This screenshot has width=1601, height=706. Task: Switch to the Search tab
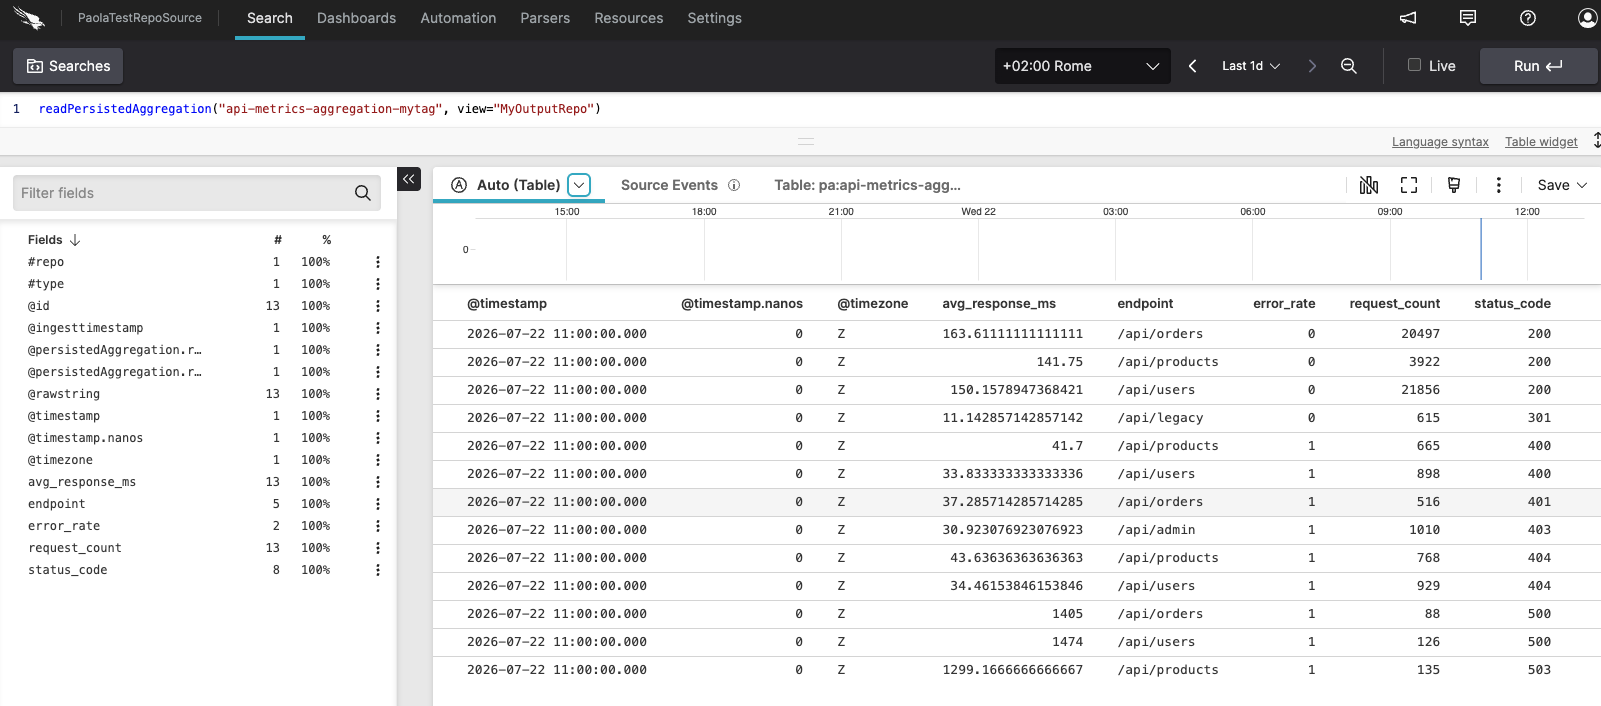click(x=270, y=18)
